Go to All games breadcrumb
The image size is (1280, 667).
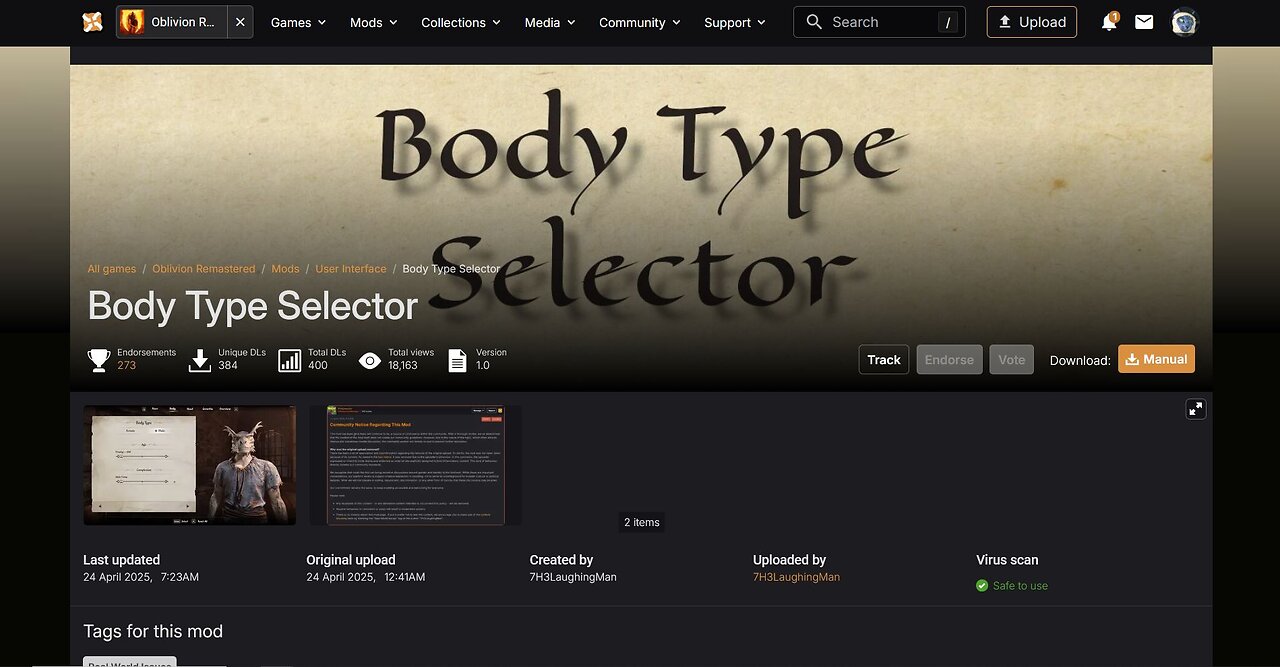[112, 269]
